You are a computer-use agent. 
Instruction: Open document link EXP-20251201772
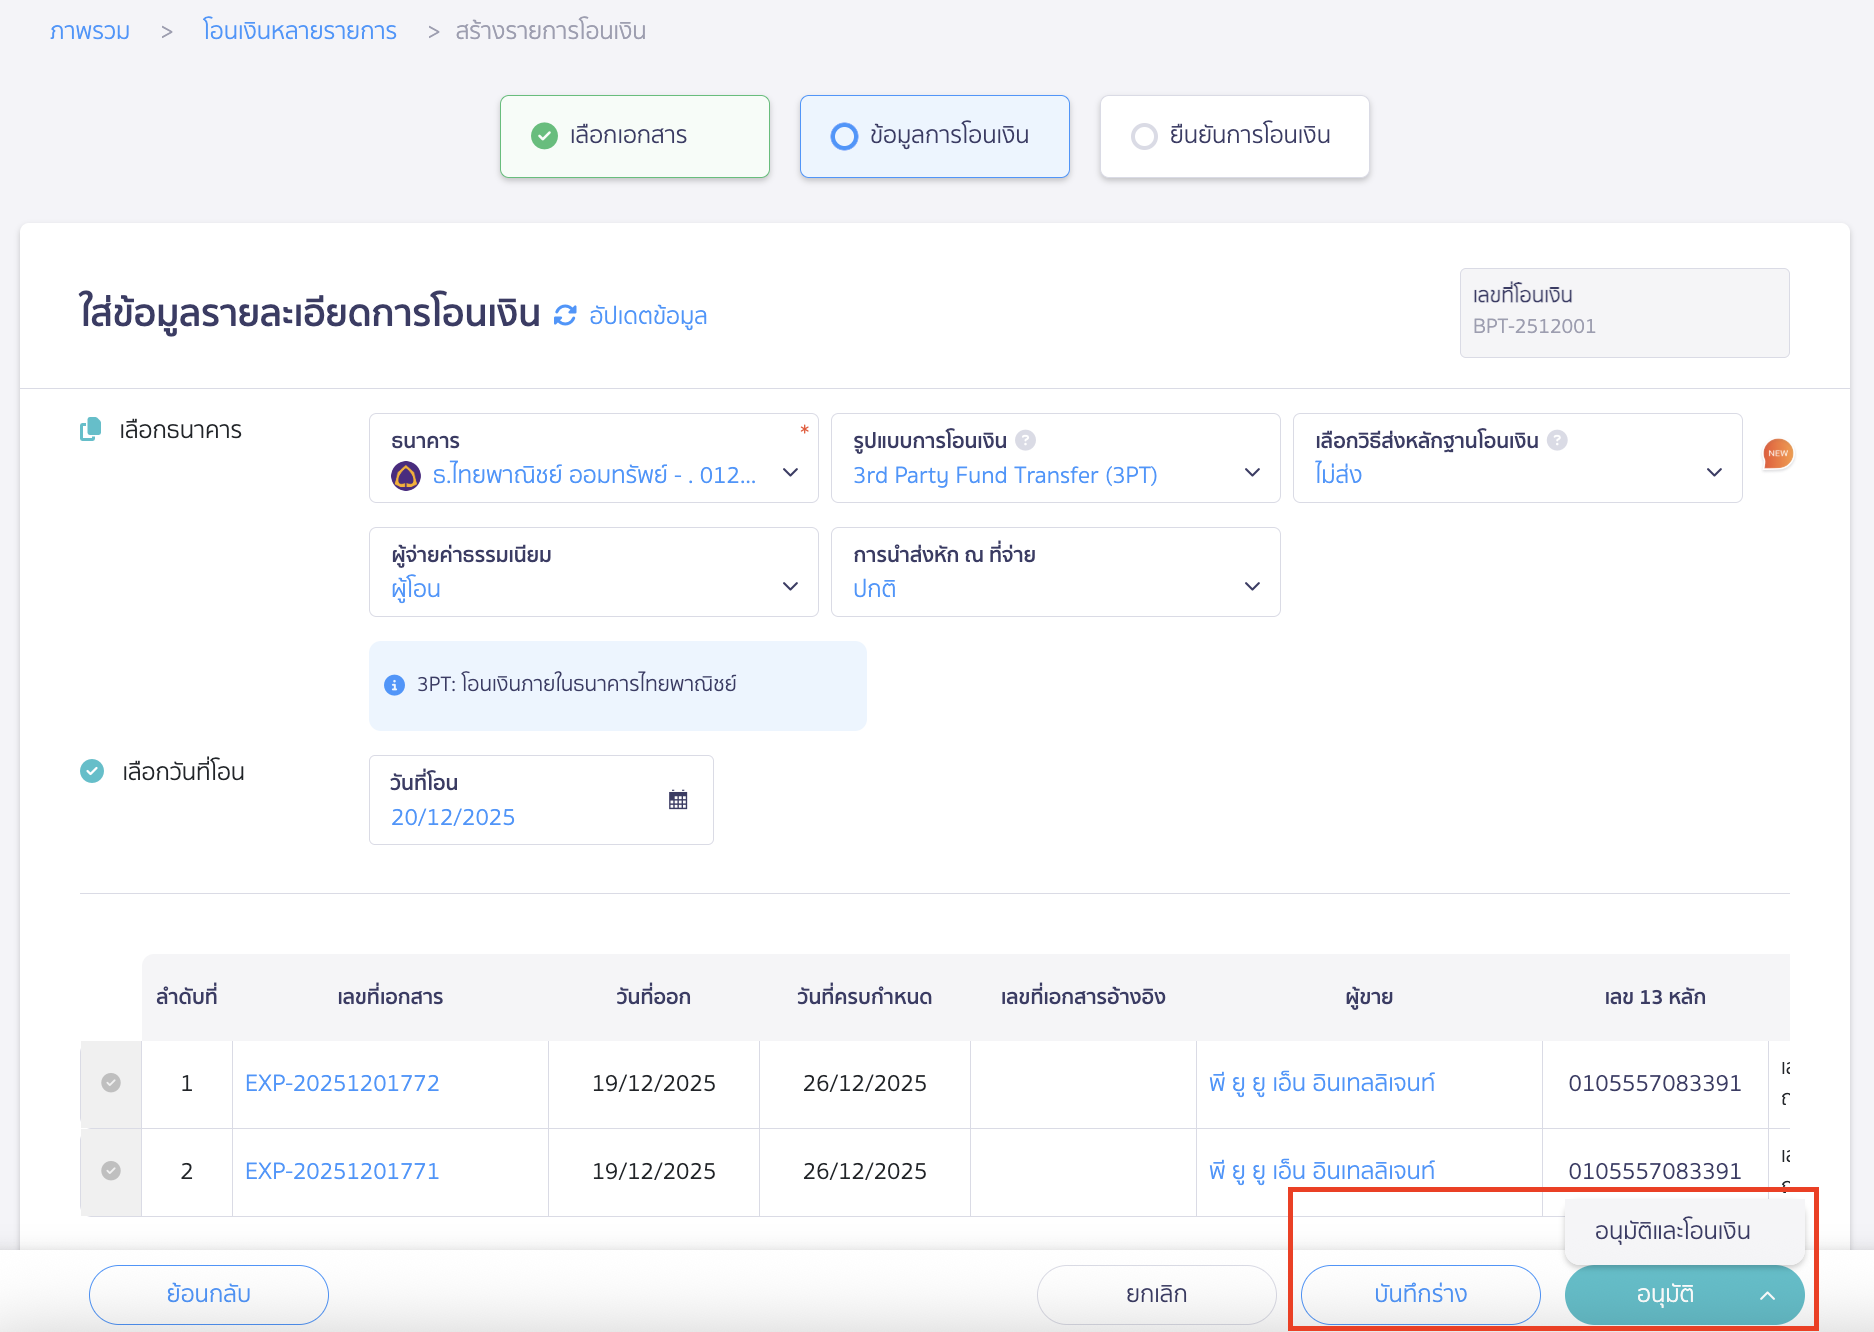click(x=342, y=1083)
